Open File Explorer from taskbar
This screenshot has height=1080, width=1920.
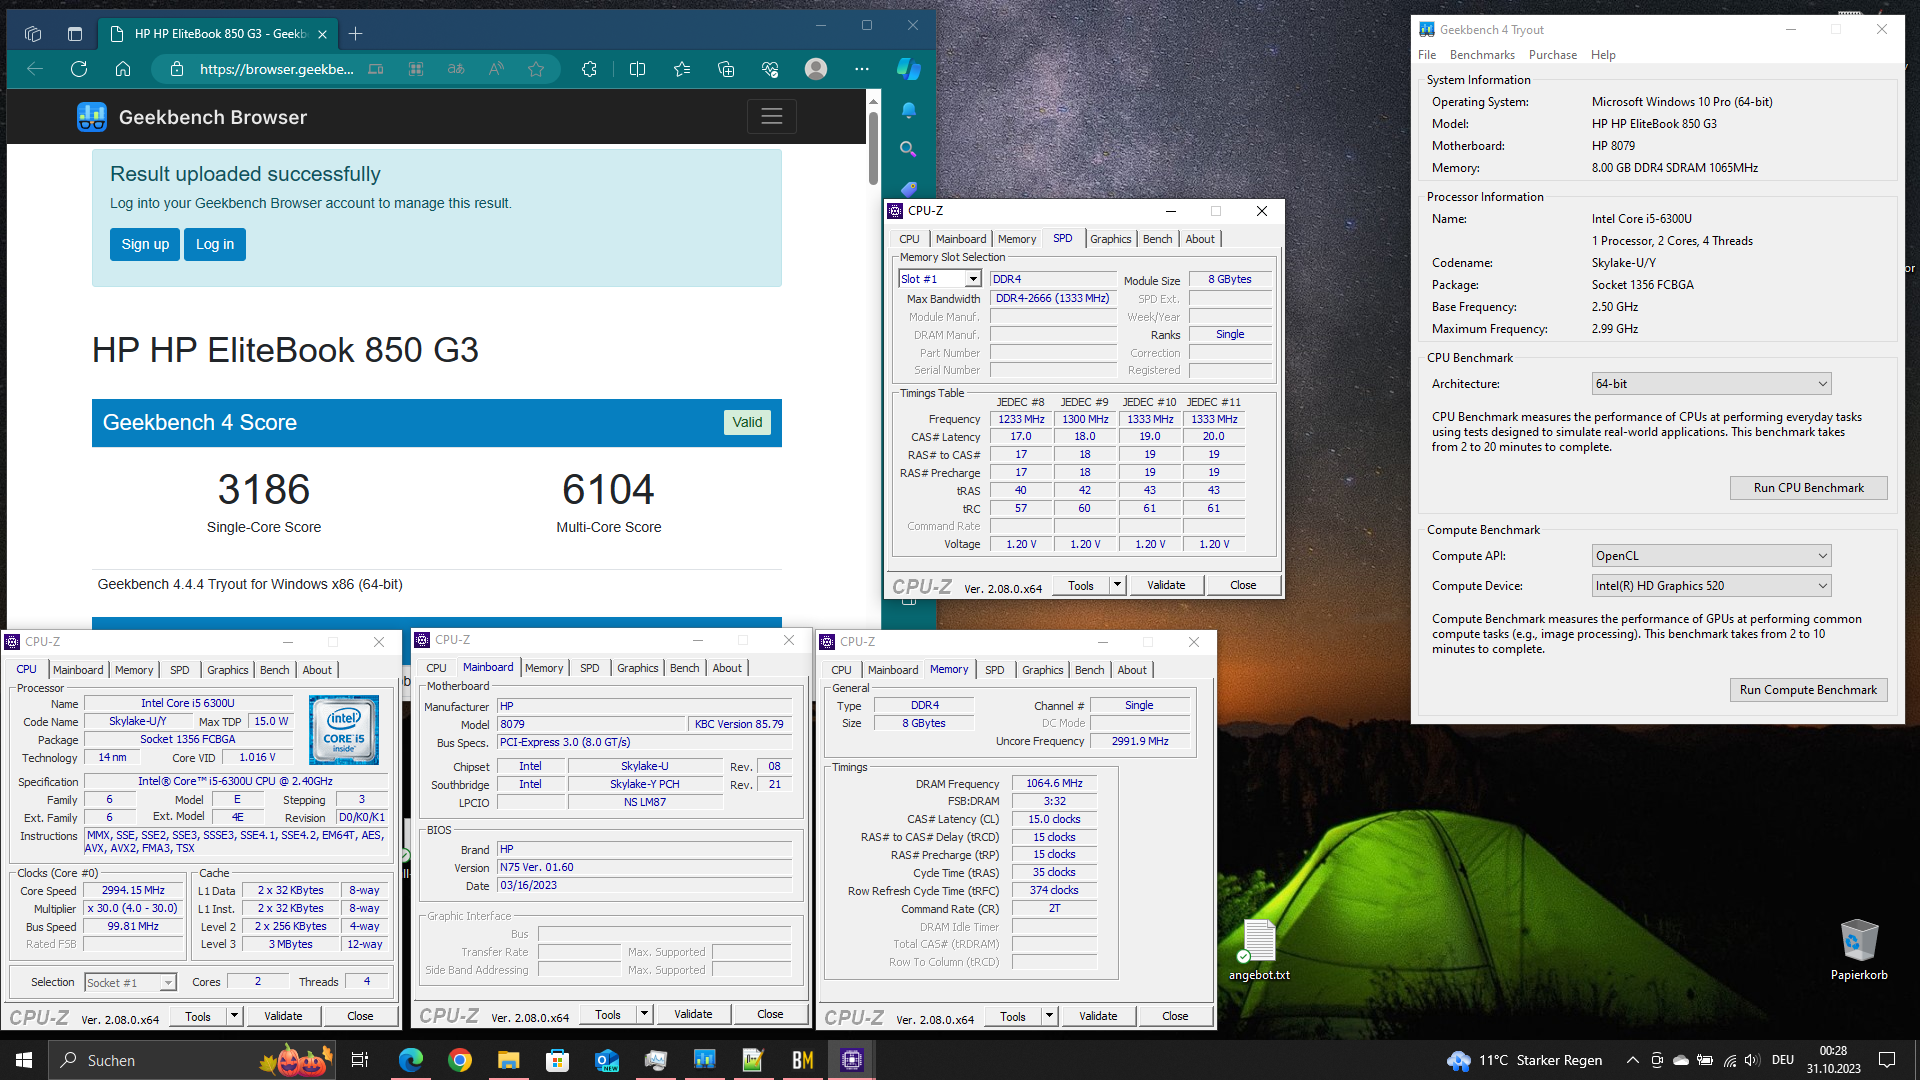508,1060
